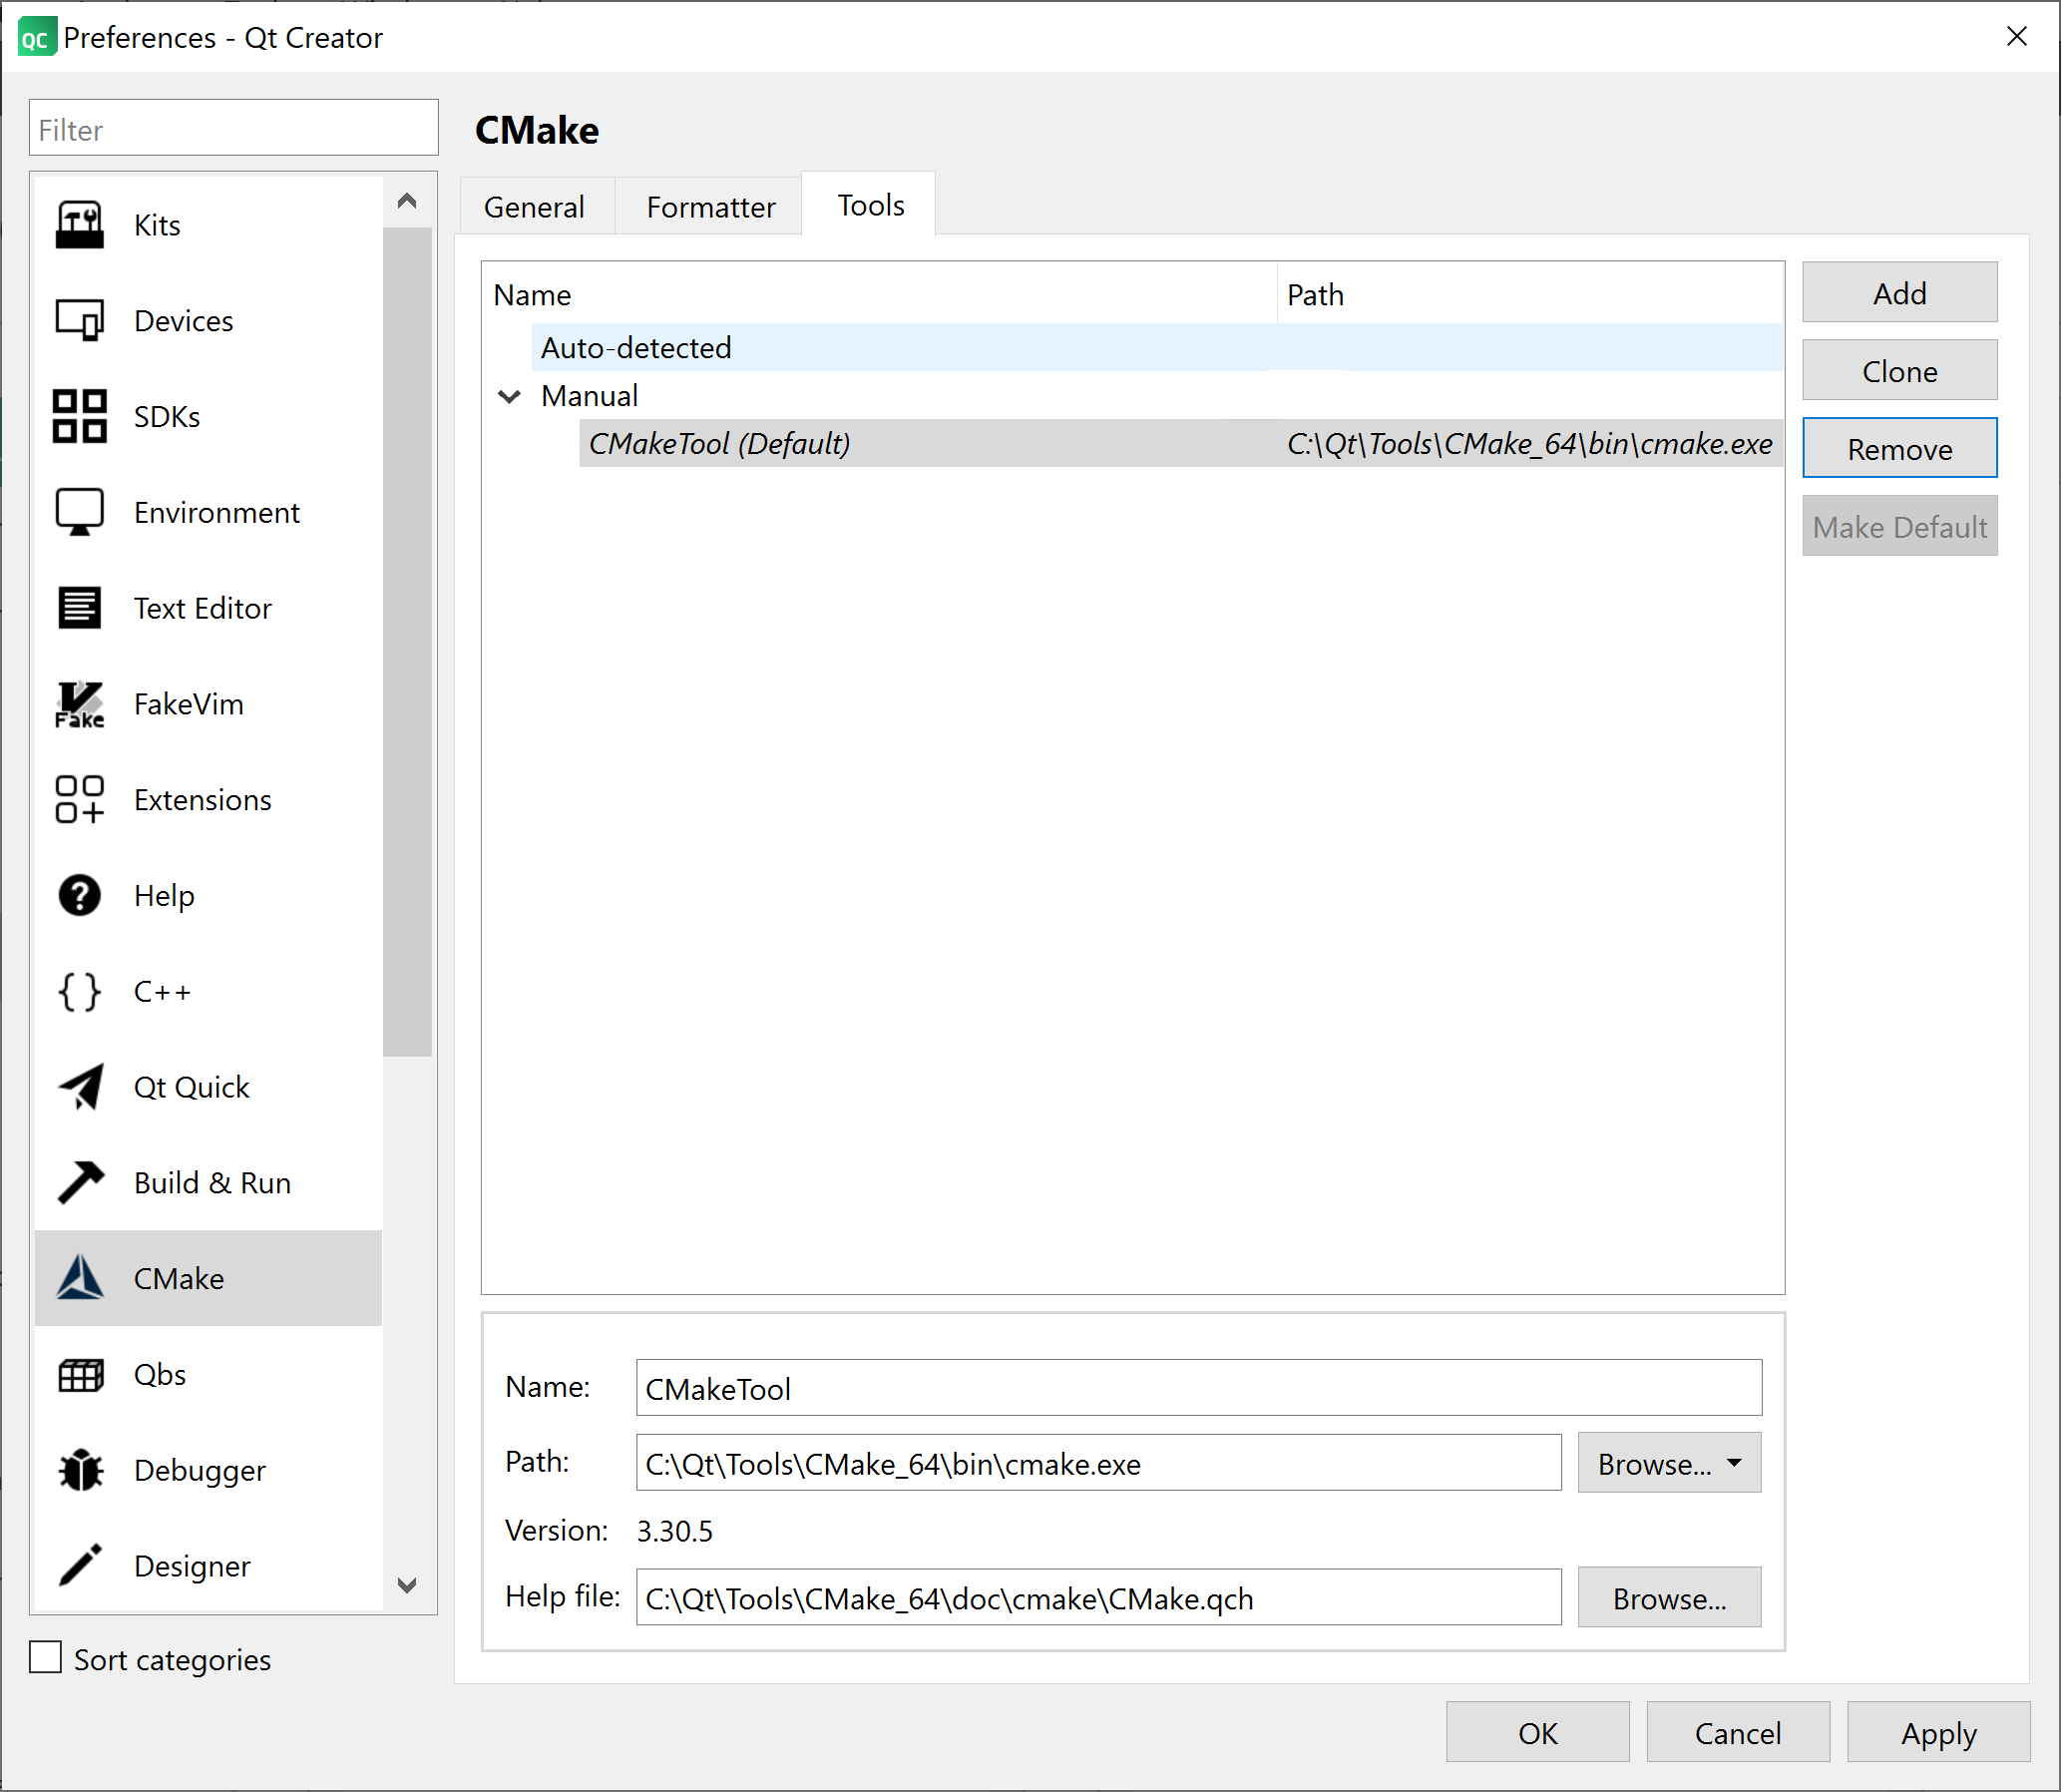The image size is (2063, 1792).
Task: Select the Debugger bug icon
Action: point(79,1470)
